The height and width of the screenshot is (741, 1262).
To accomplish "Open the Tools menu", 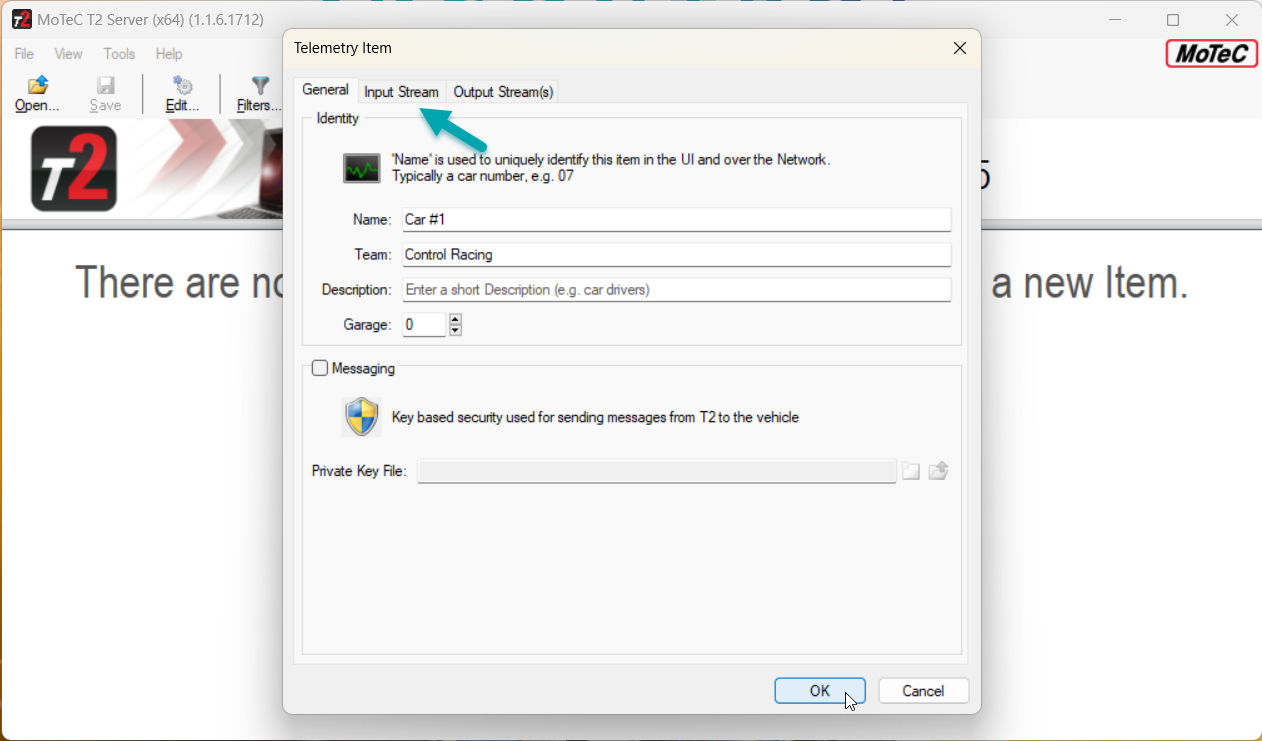I will 119,54.
